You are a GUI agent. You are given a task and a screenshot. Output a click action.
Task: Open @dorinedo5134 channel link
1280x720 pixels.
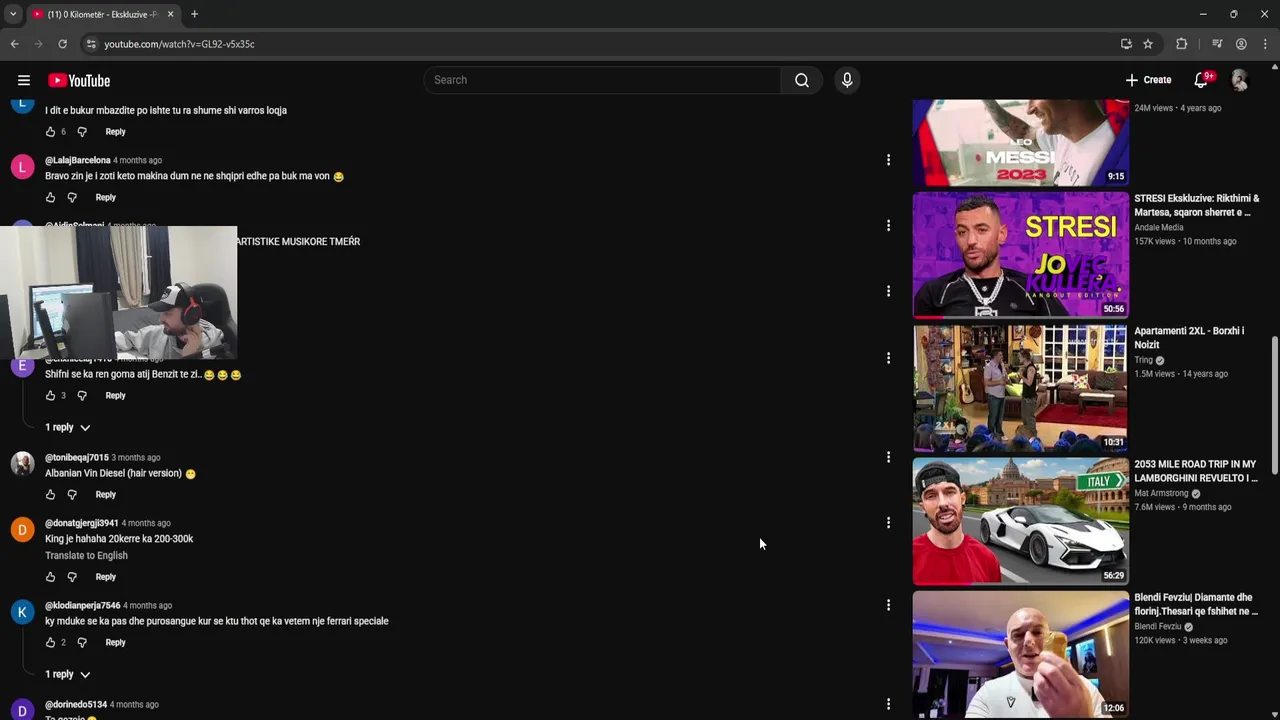(x=75, y=704)
